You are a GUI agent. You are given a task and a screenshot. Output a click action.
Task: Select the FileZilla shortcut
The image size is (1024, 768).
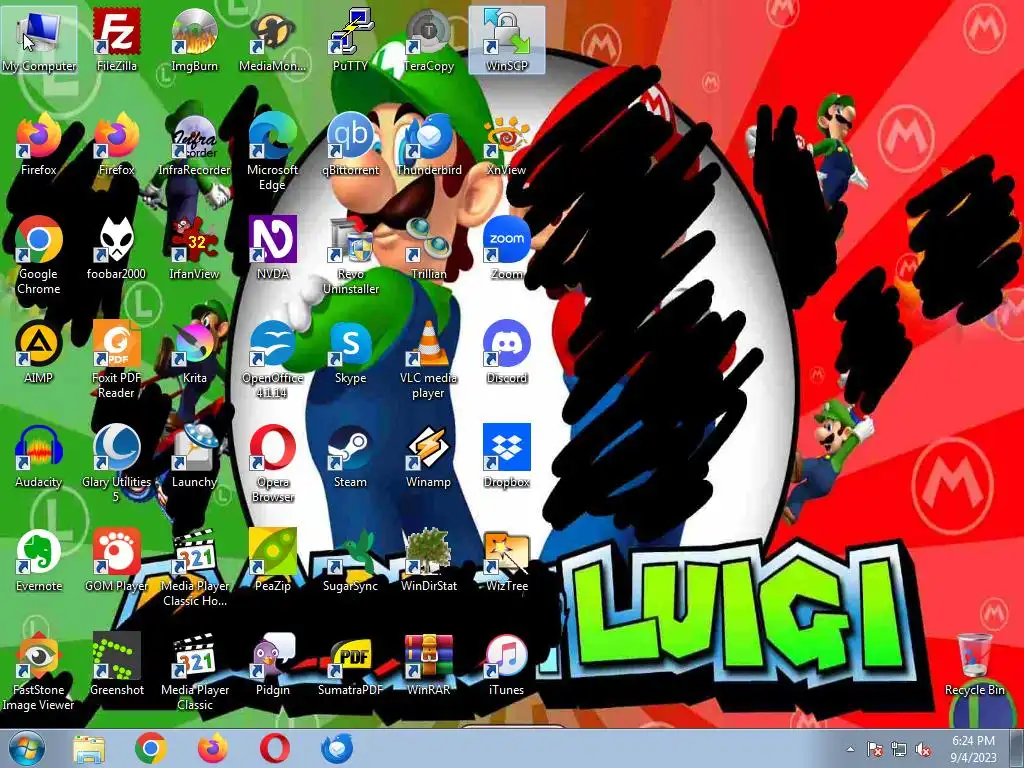click(x=116, y=40)
